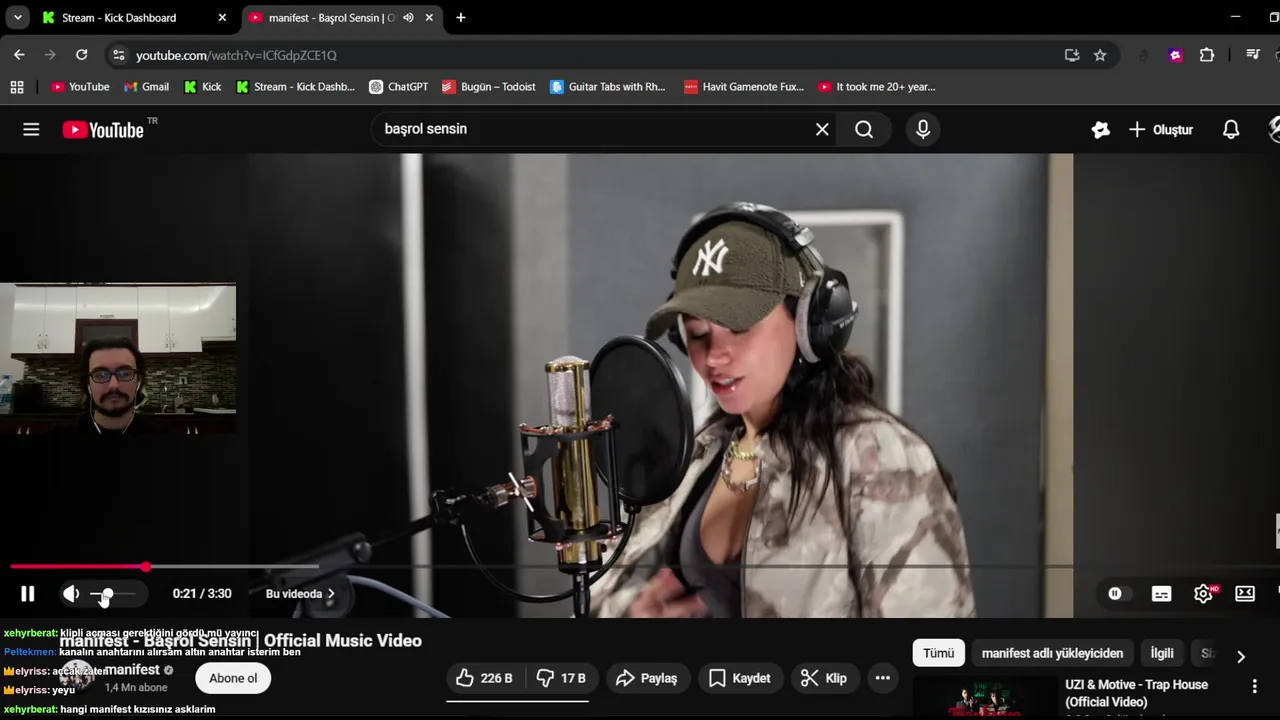This screenshot has height=720, width=1280.
Task: Dislike the video (17 B)
Action: pos(560,678)
